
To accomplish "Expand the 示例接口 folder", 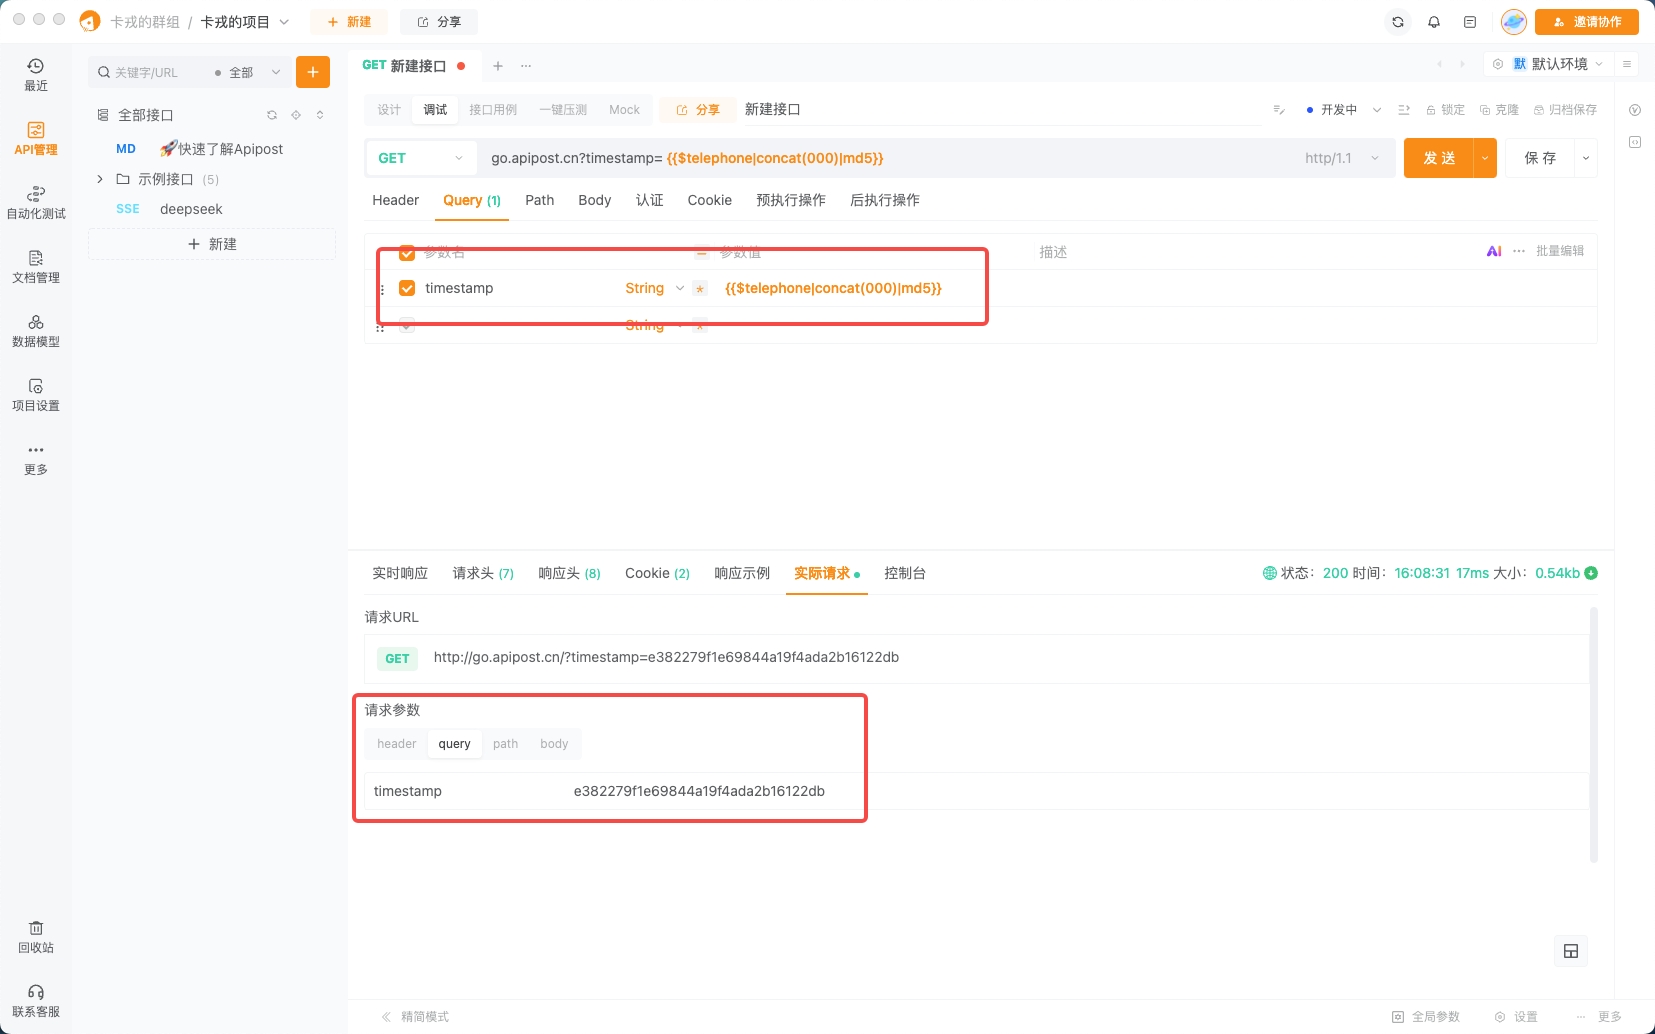I will coord(100,179).
